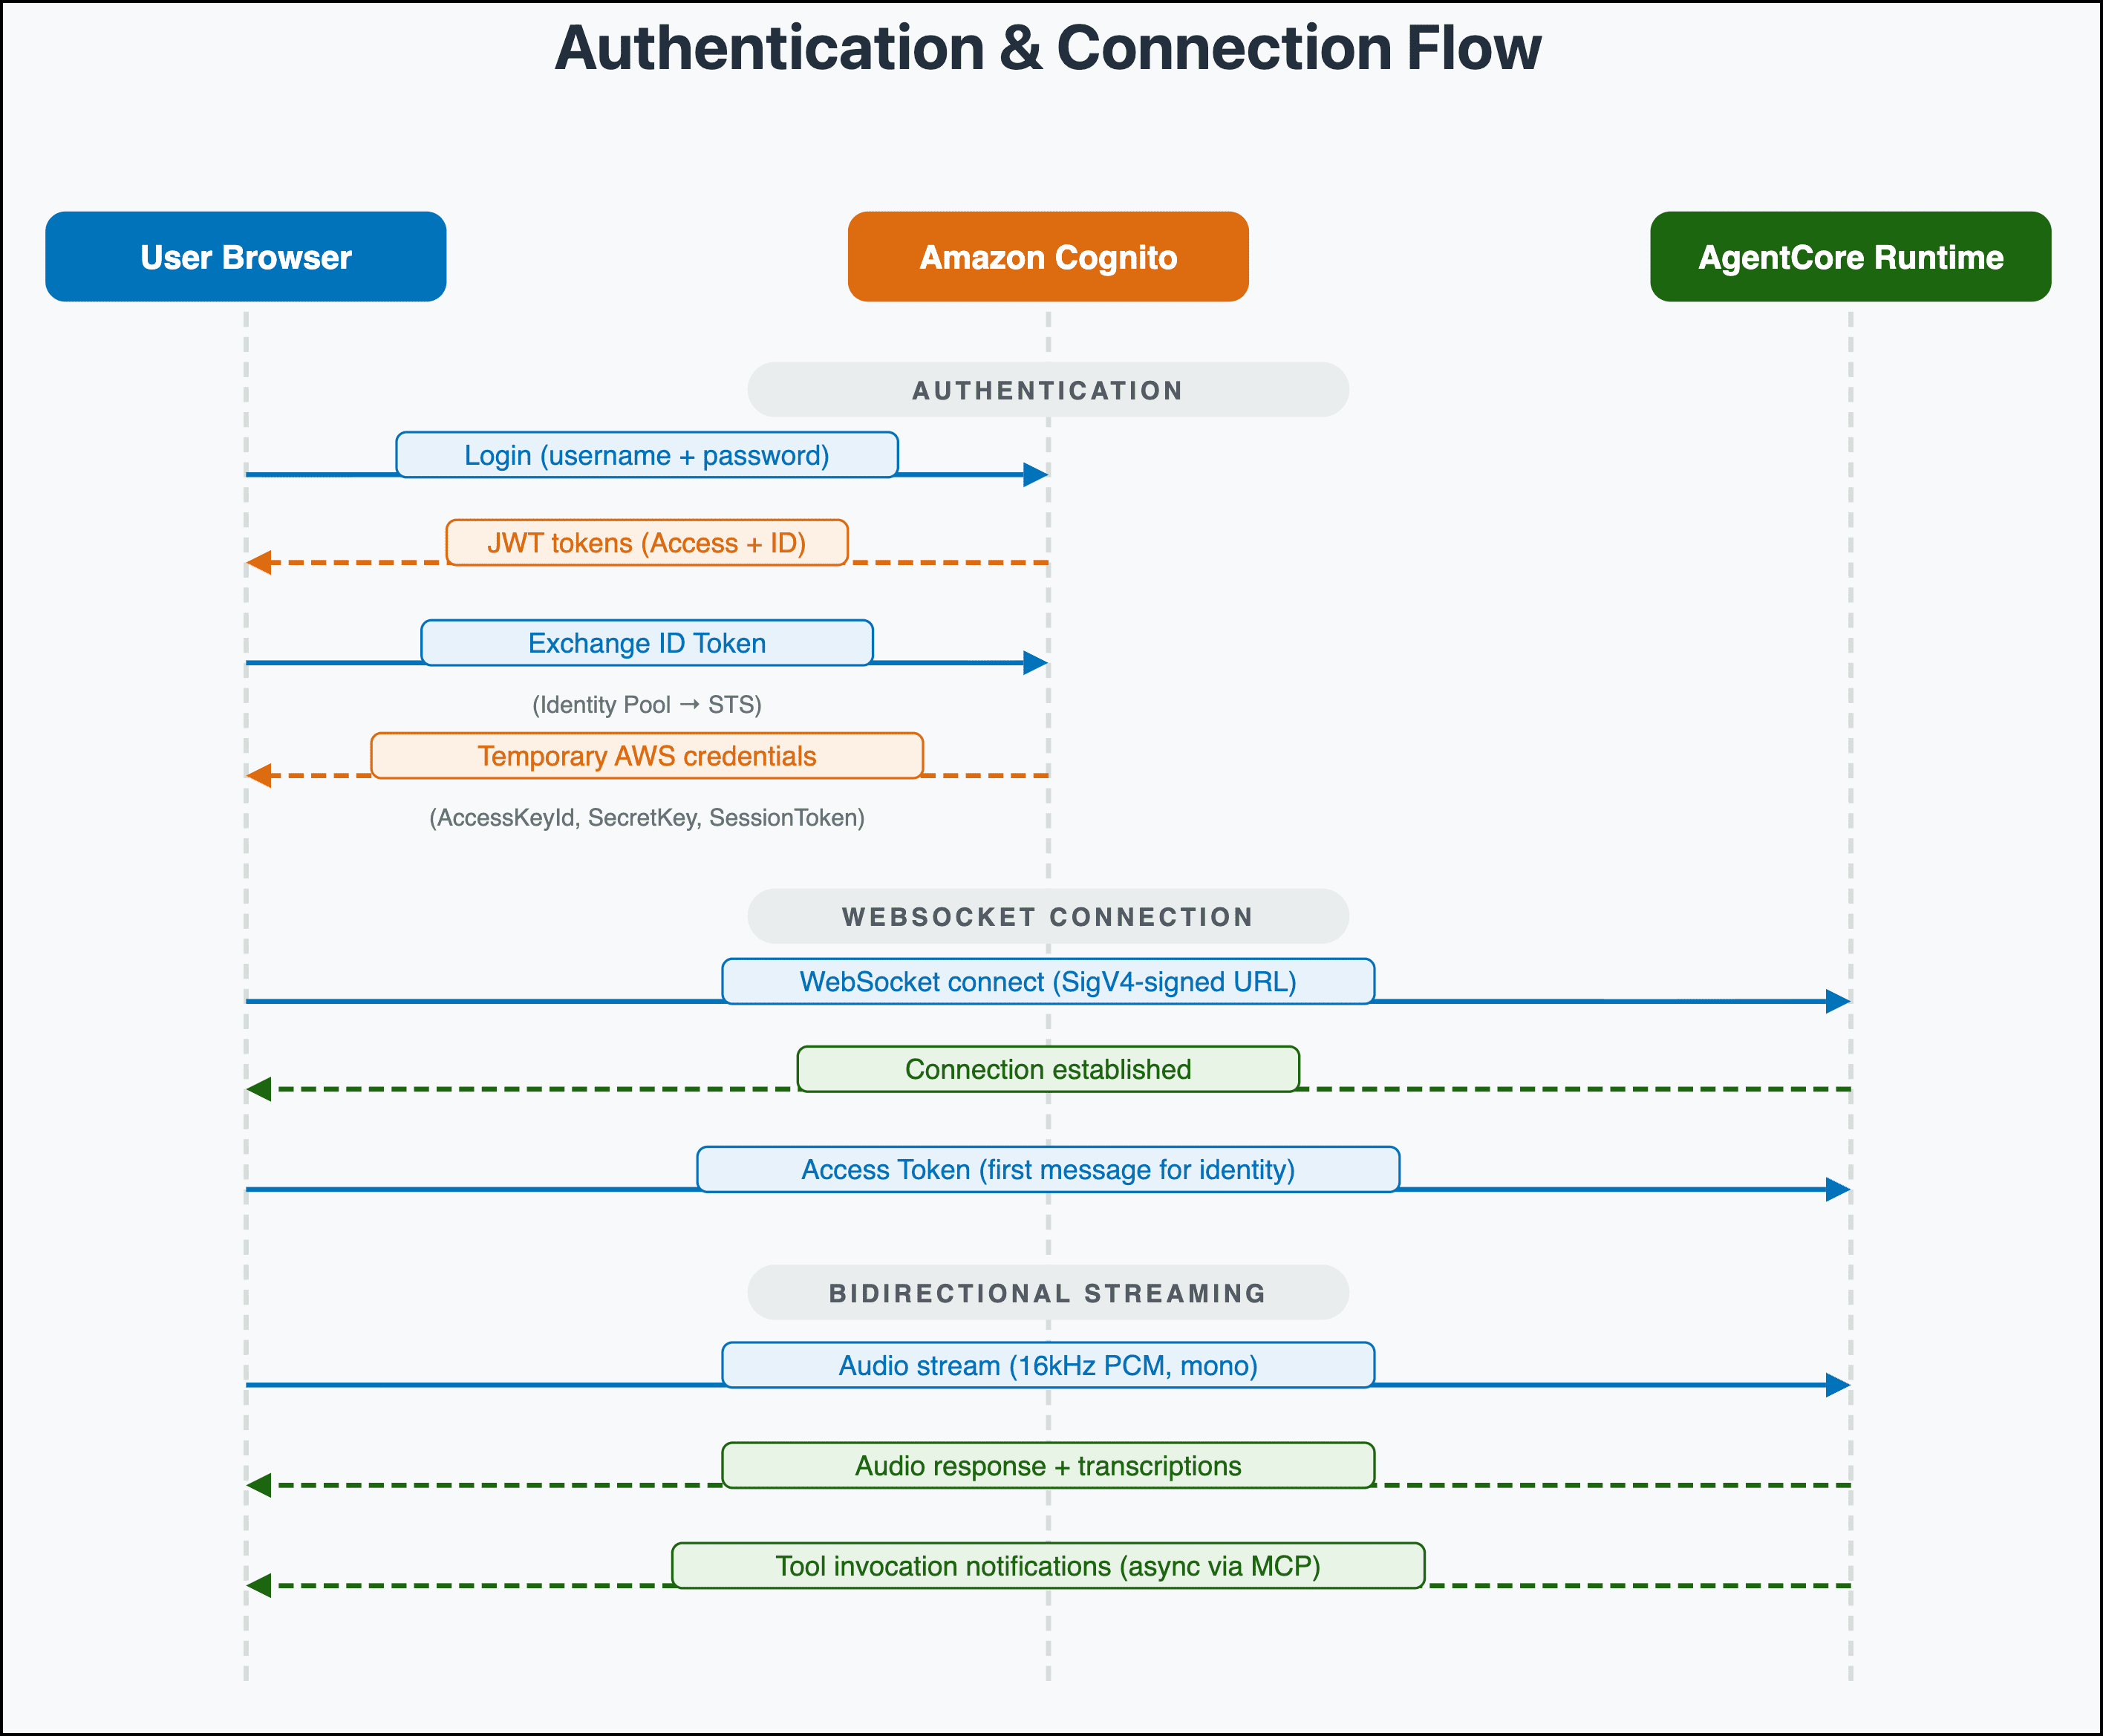
Task: Click the AccessKeyId, SecretKey, SessionToken note
Action: (646, 818)
